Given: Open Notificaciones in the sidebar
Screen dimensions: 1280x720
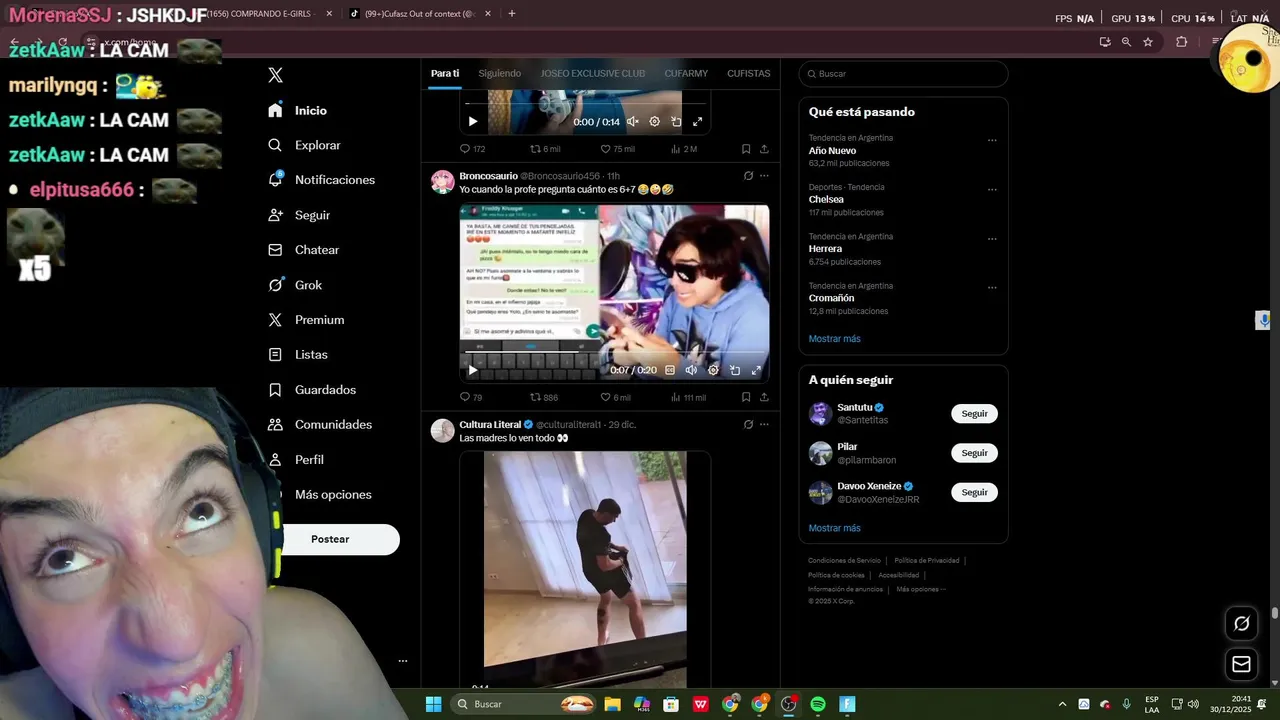Looking at the screenshot, I should coord(322,180).
